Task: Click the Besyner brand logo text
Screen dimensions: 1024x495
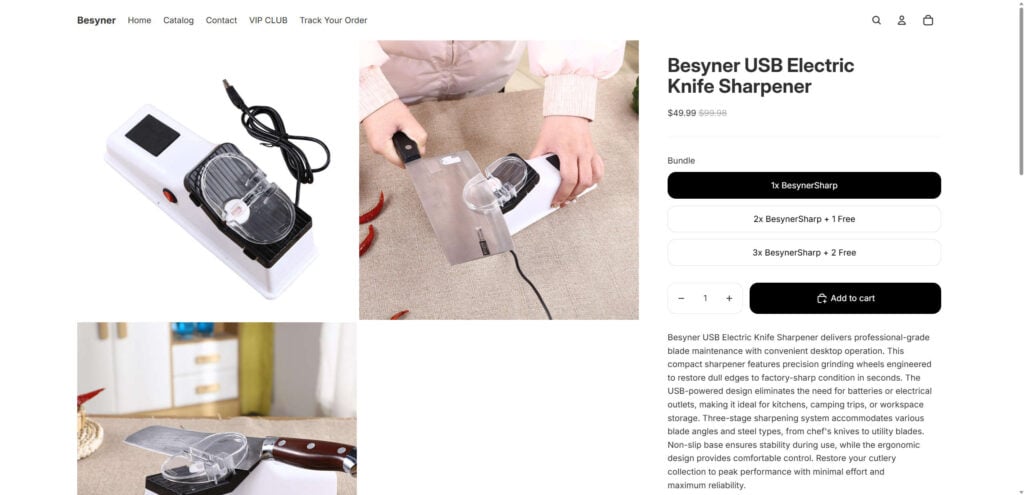Action: coord(96,20)
